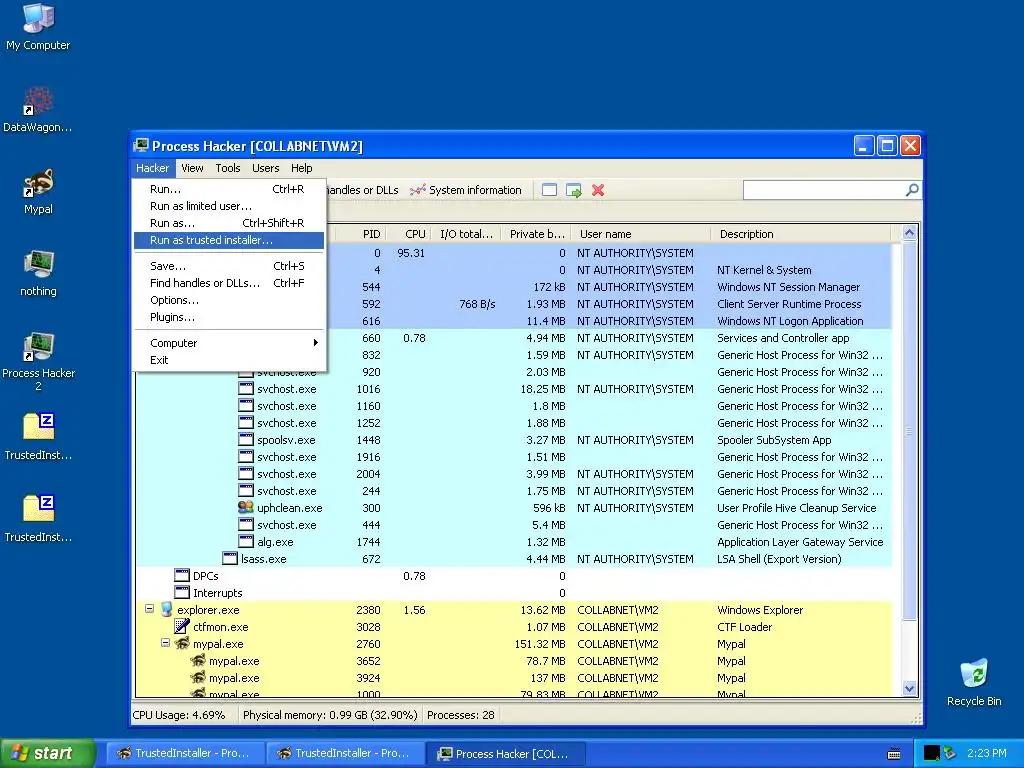This screenshot has width=1024, height=768.
Task: Sort by the CPU column header
Action: pyautogui.click(x=408, y=234)
